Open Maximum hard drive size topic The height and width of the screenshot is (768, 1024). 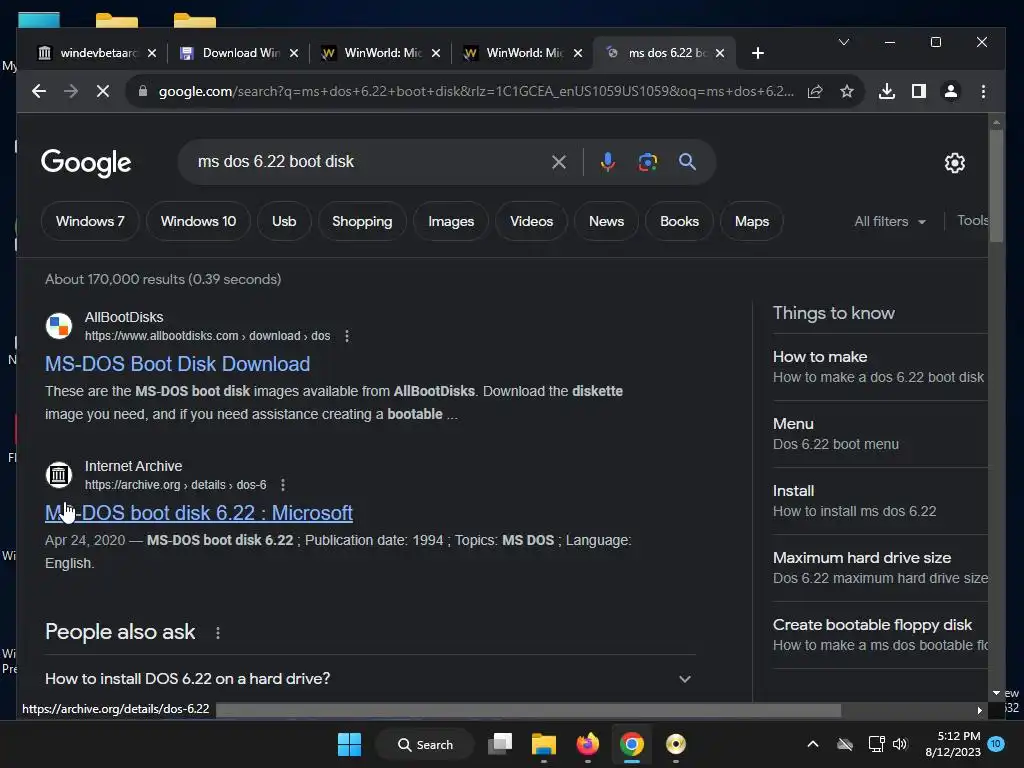tap(879, 568)
